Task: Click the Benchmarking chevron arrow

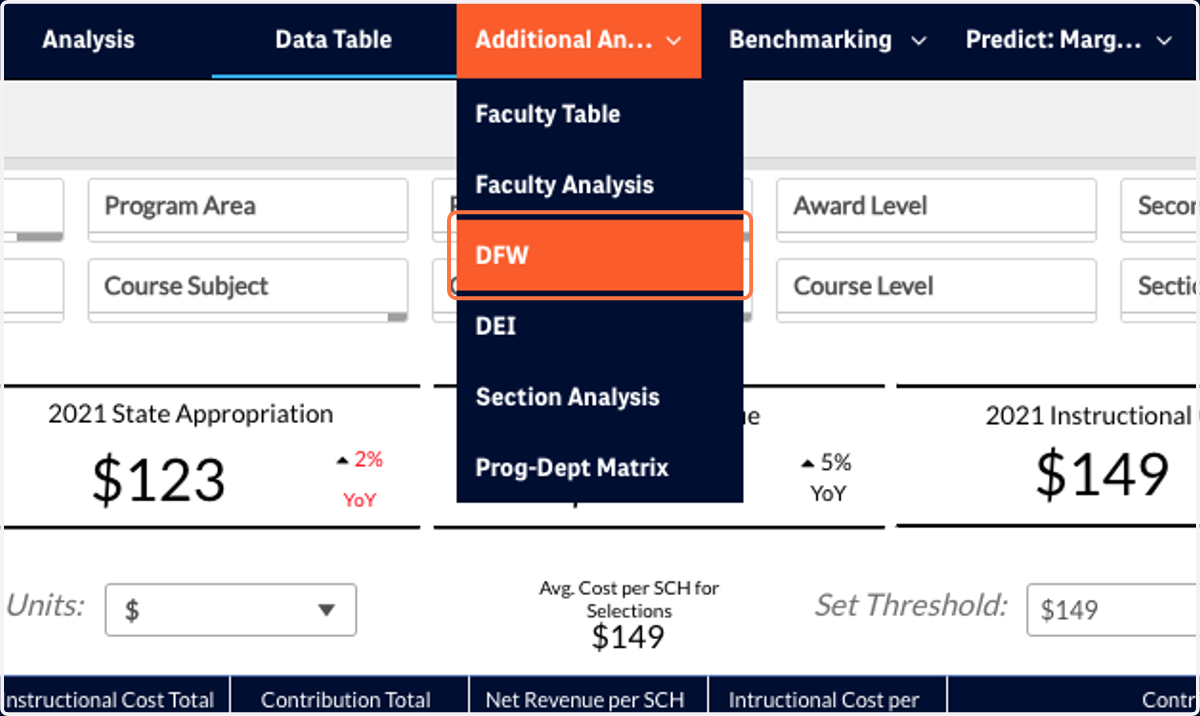Action: (x=919, y=41)
